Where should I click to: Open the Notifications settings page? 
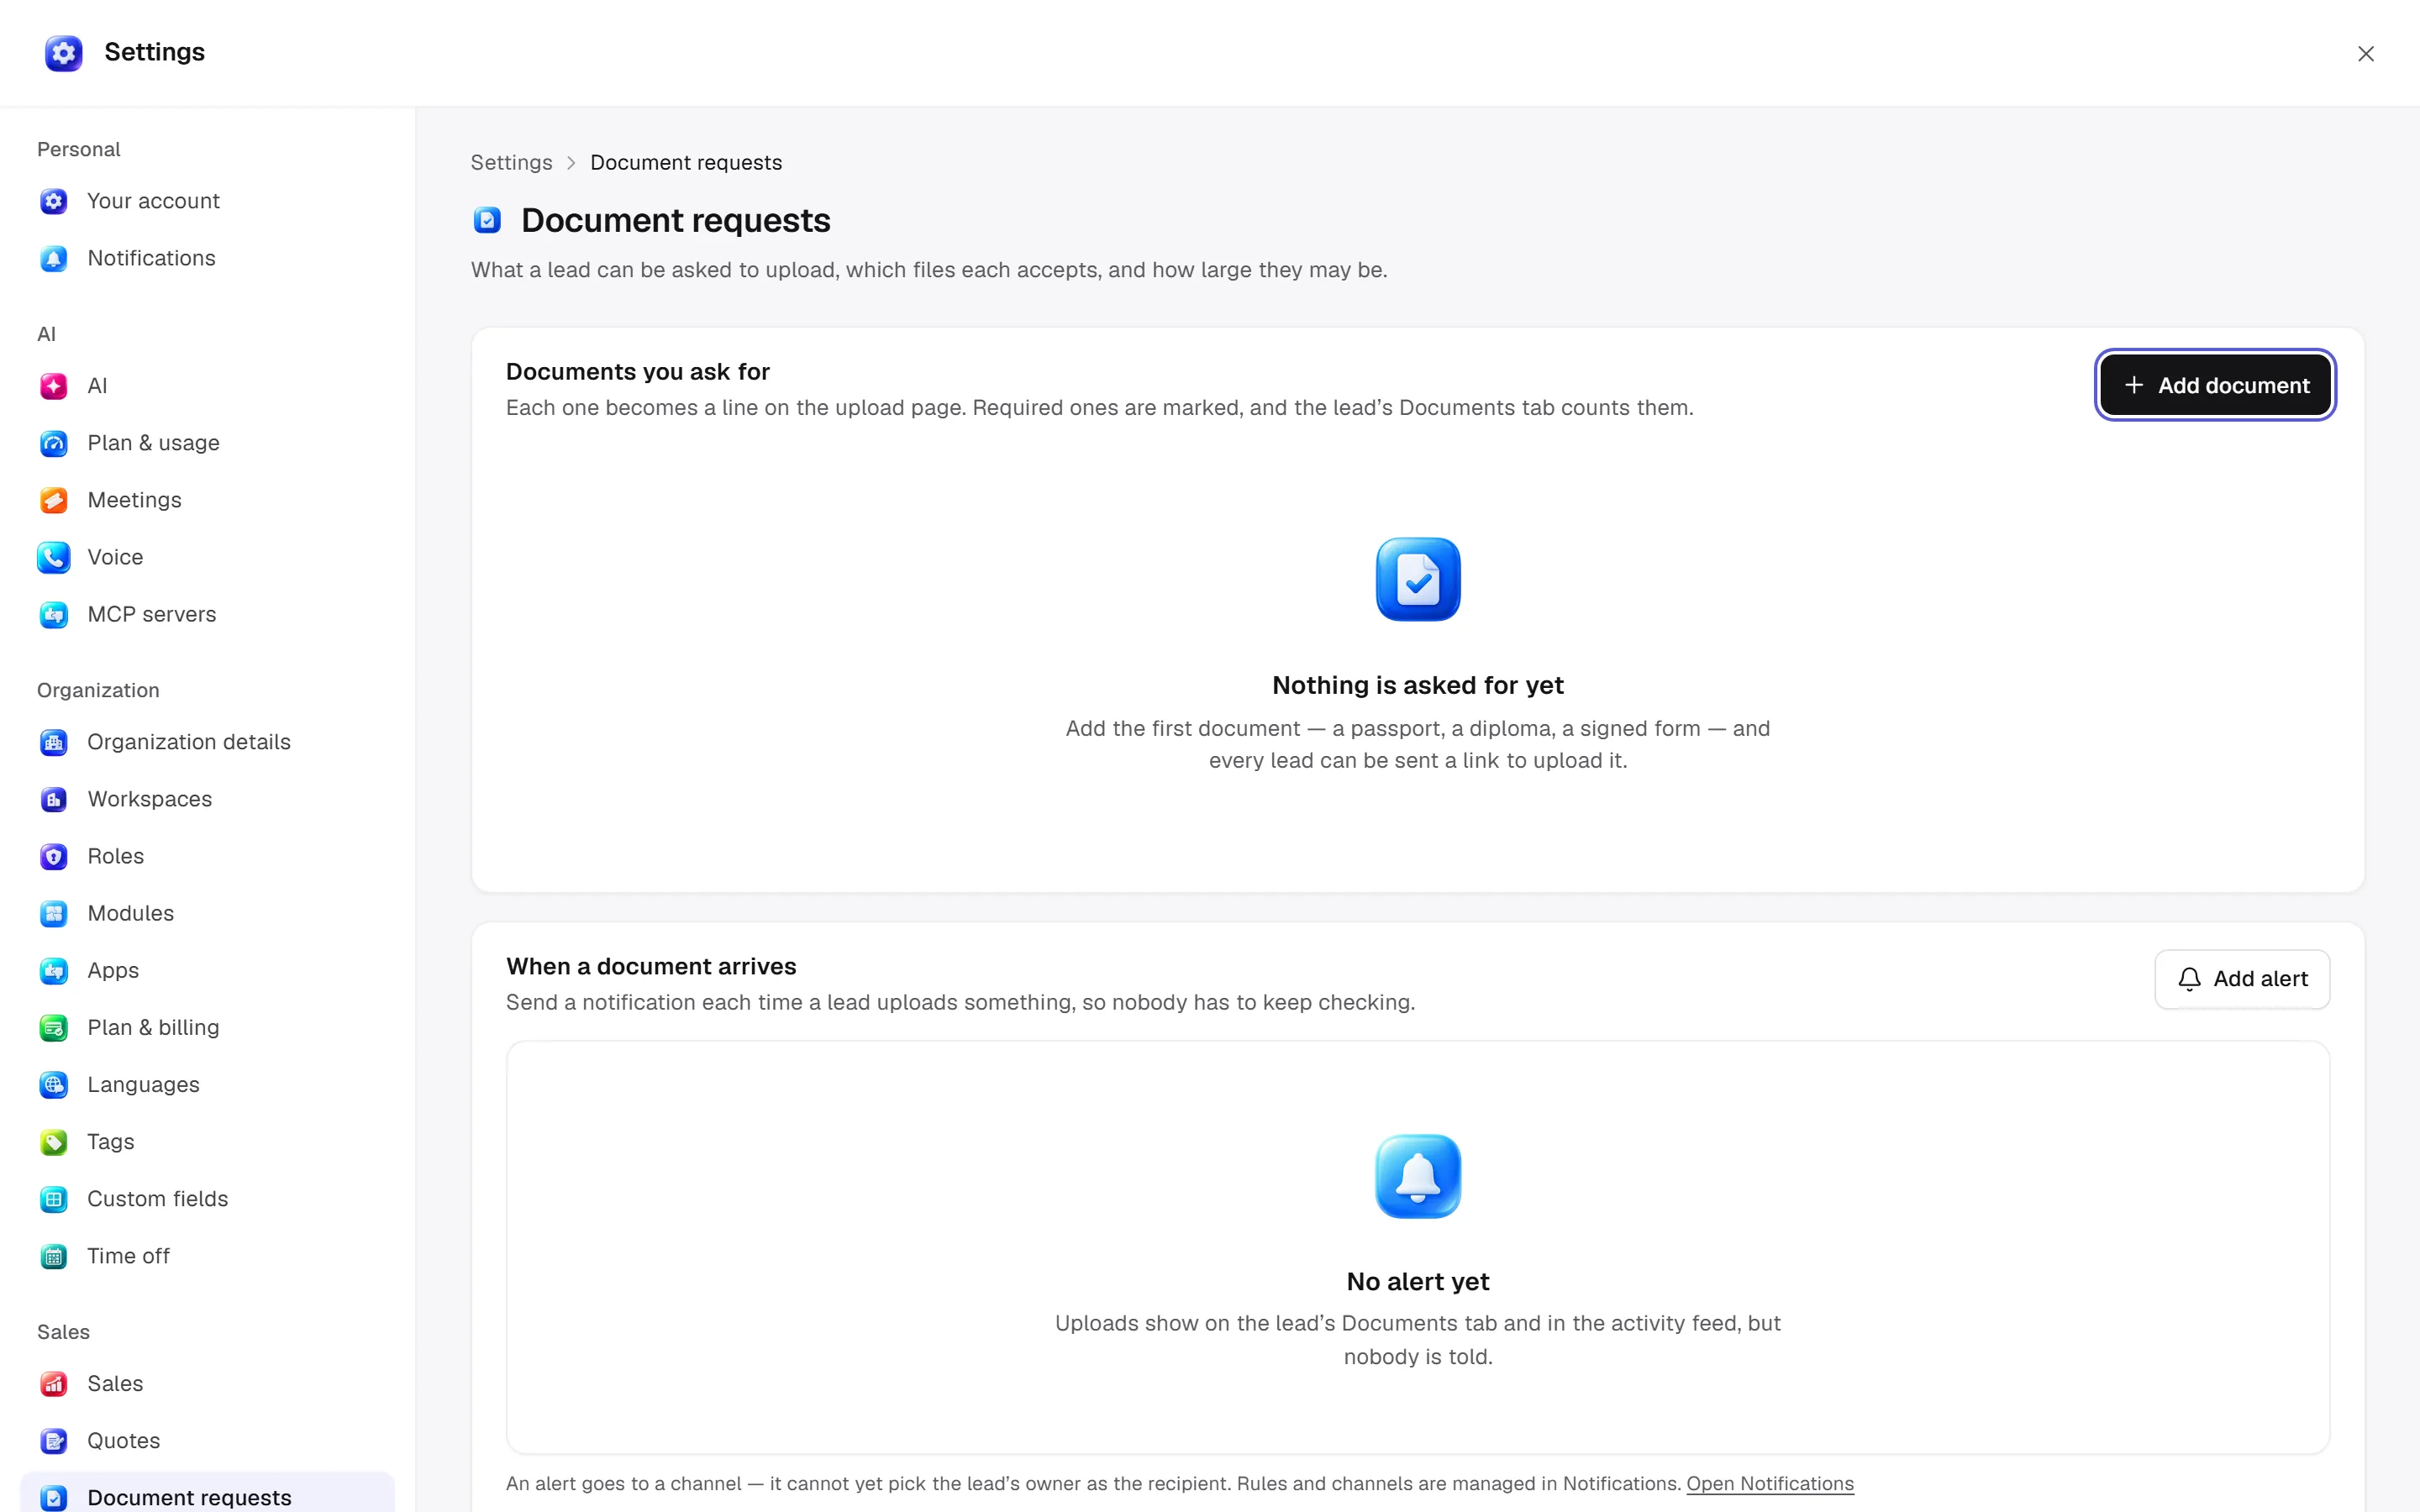(207, 258)
